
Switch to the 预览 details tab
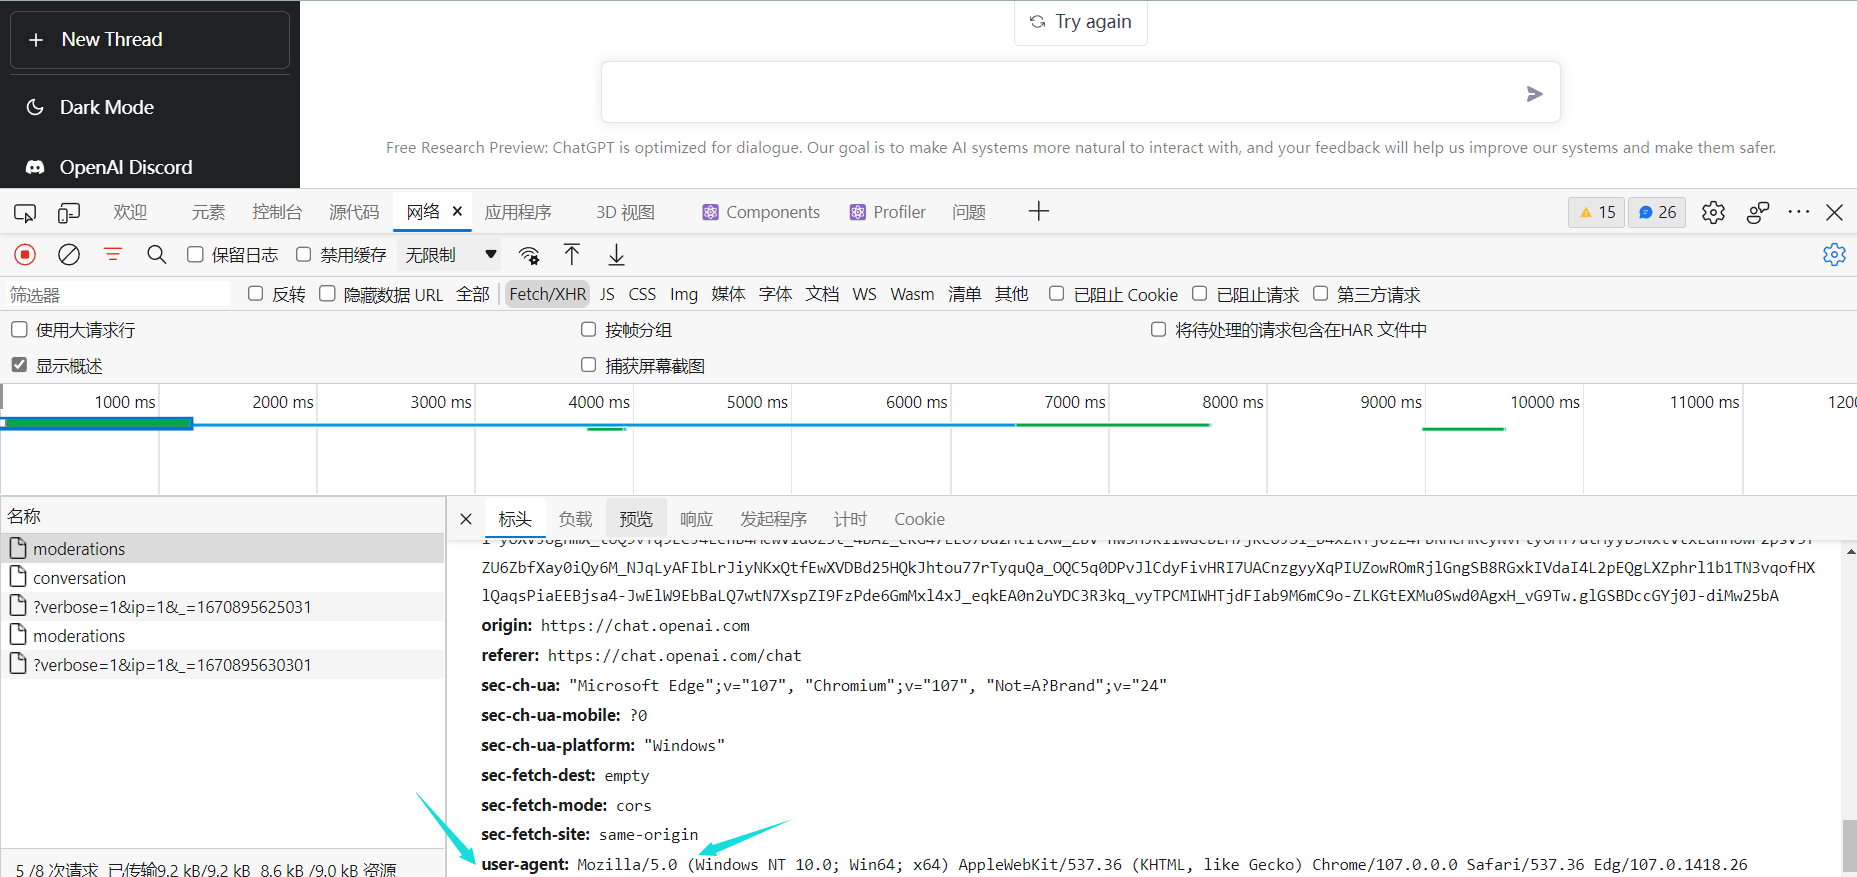636,519
